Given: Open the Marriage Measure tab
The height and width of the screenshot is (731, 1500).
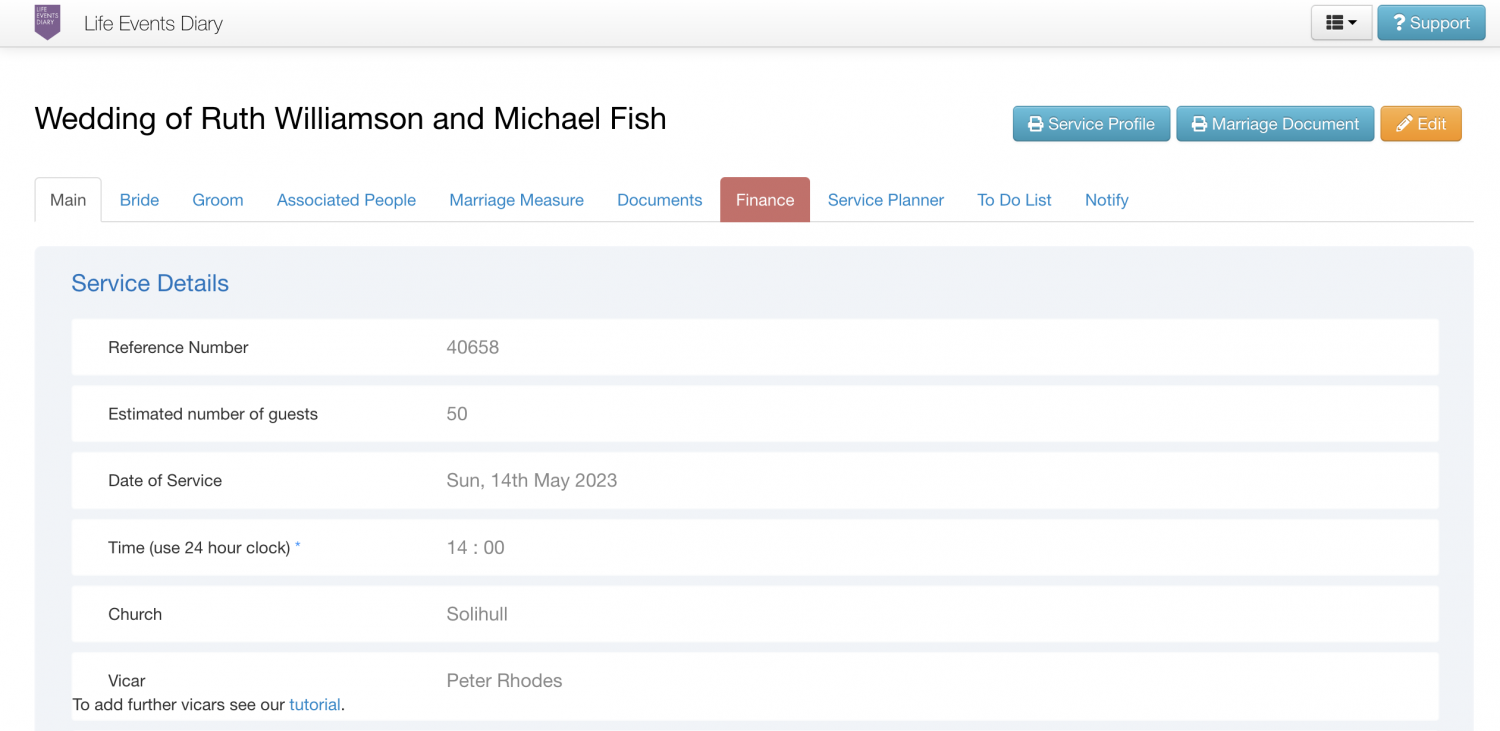Looking at the screenshot, I should (516, 200).
